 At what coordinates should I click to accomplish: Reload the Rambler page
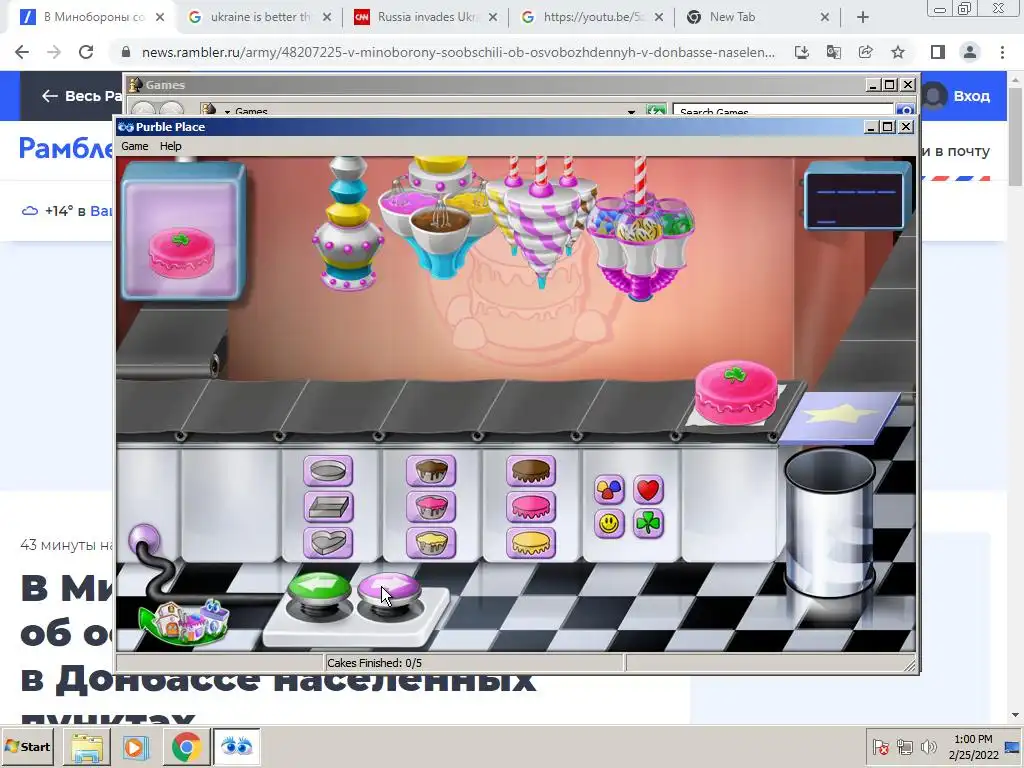86,52
